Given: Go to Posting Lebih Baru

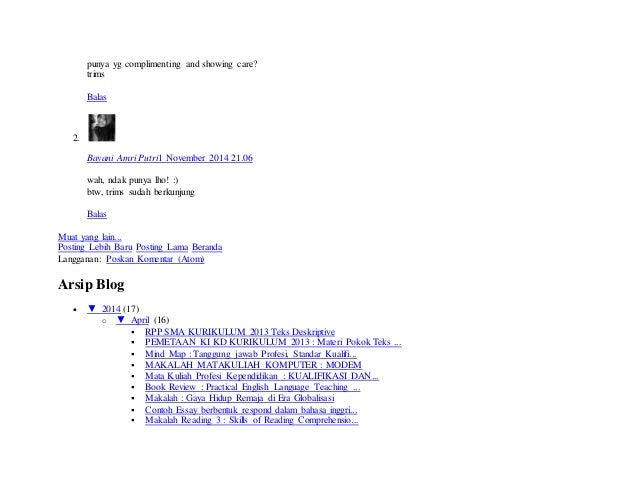Looking at the screenshot, I should pyautogui.click(x=95, y=247).
